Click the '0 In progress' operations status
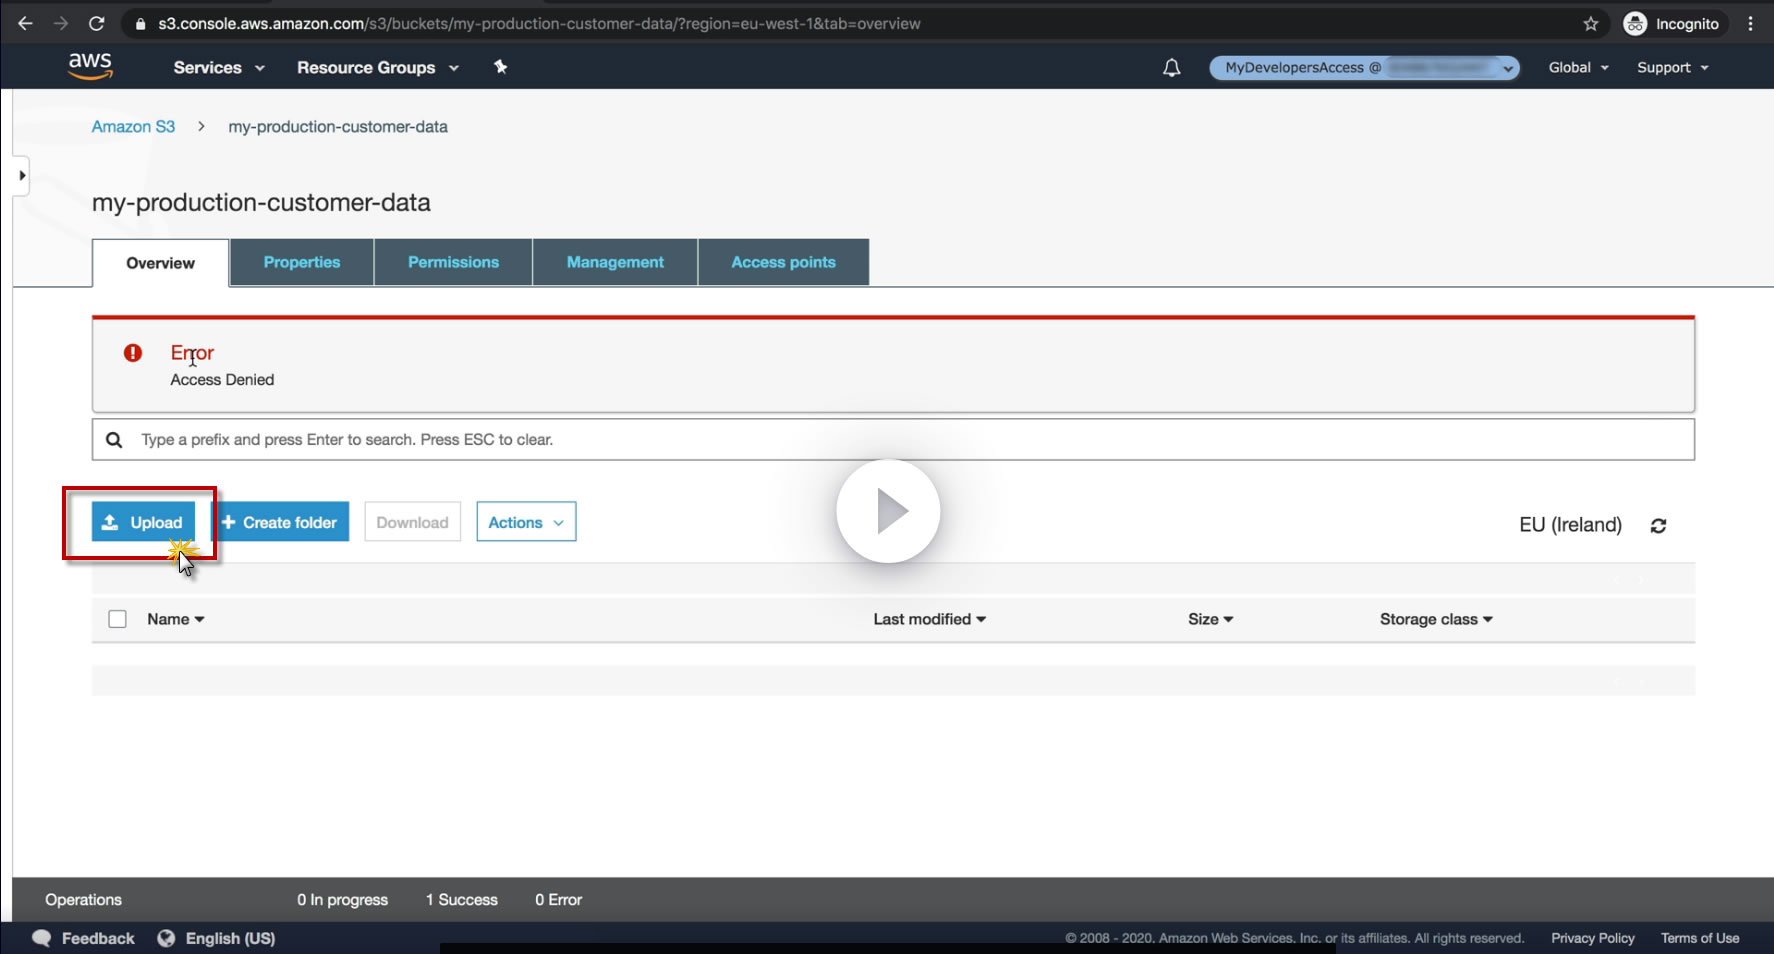The width and height of the screenshot is (1774, 954). (x=342, y=900)
